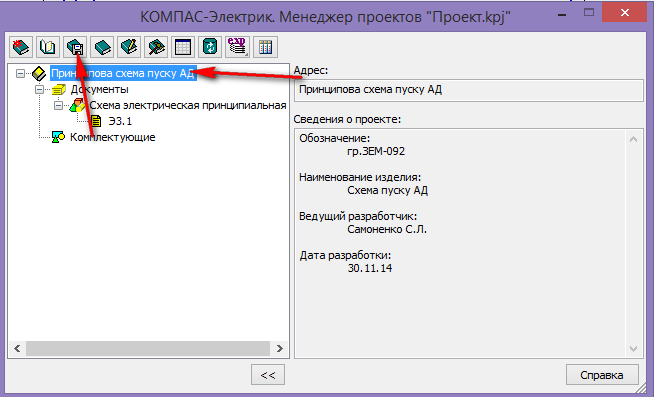Screen dimensions: 654x397
Task: Click the yellow sheet icon next to Э3.1
Action: click(x=96, y=121)
